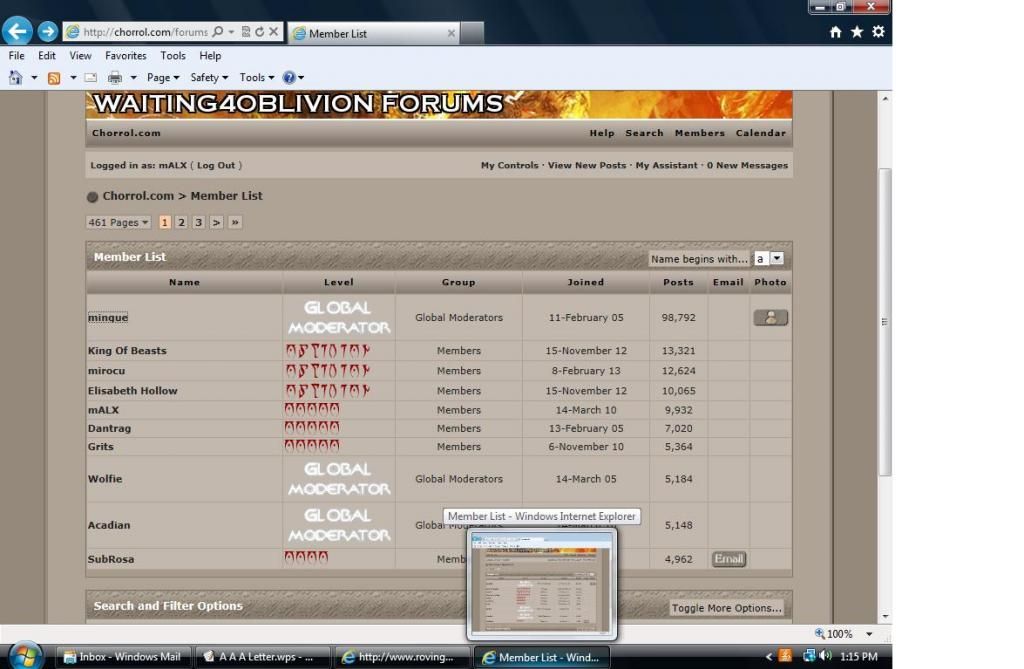Open the forum Calendar link
This screenshot has width=1024, height=669.
click(761, 133)
